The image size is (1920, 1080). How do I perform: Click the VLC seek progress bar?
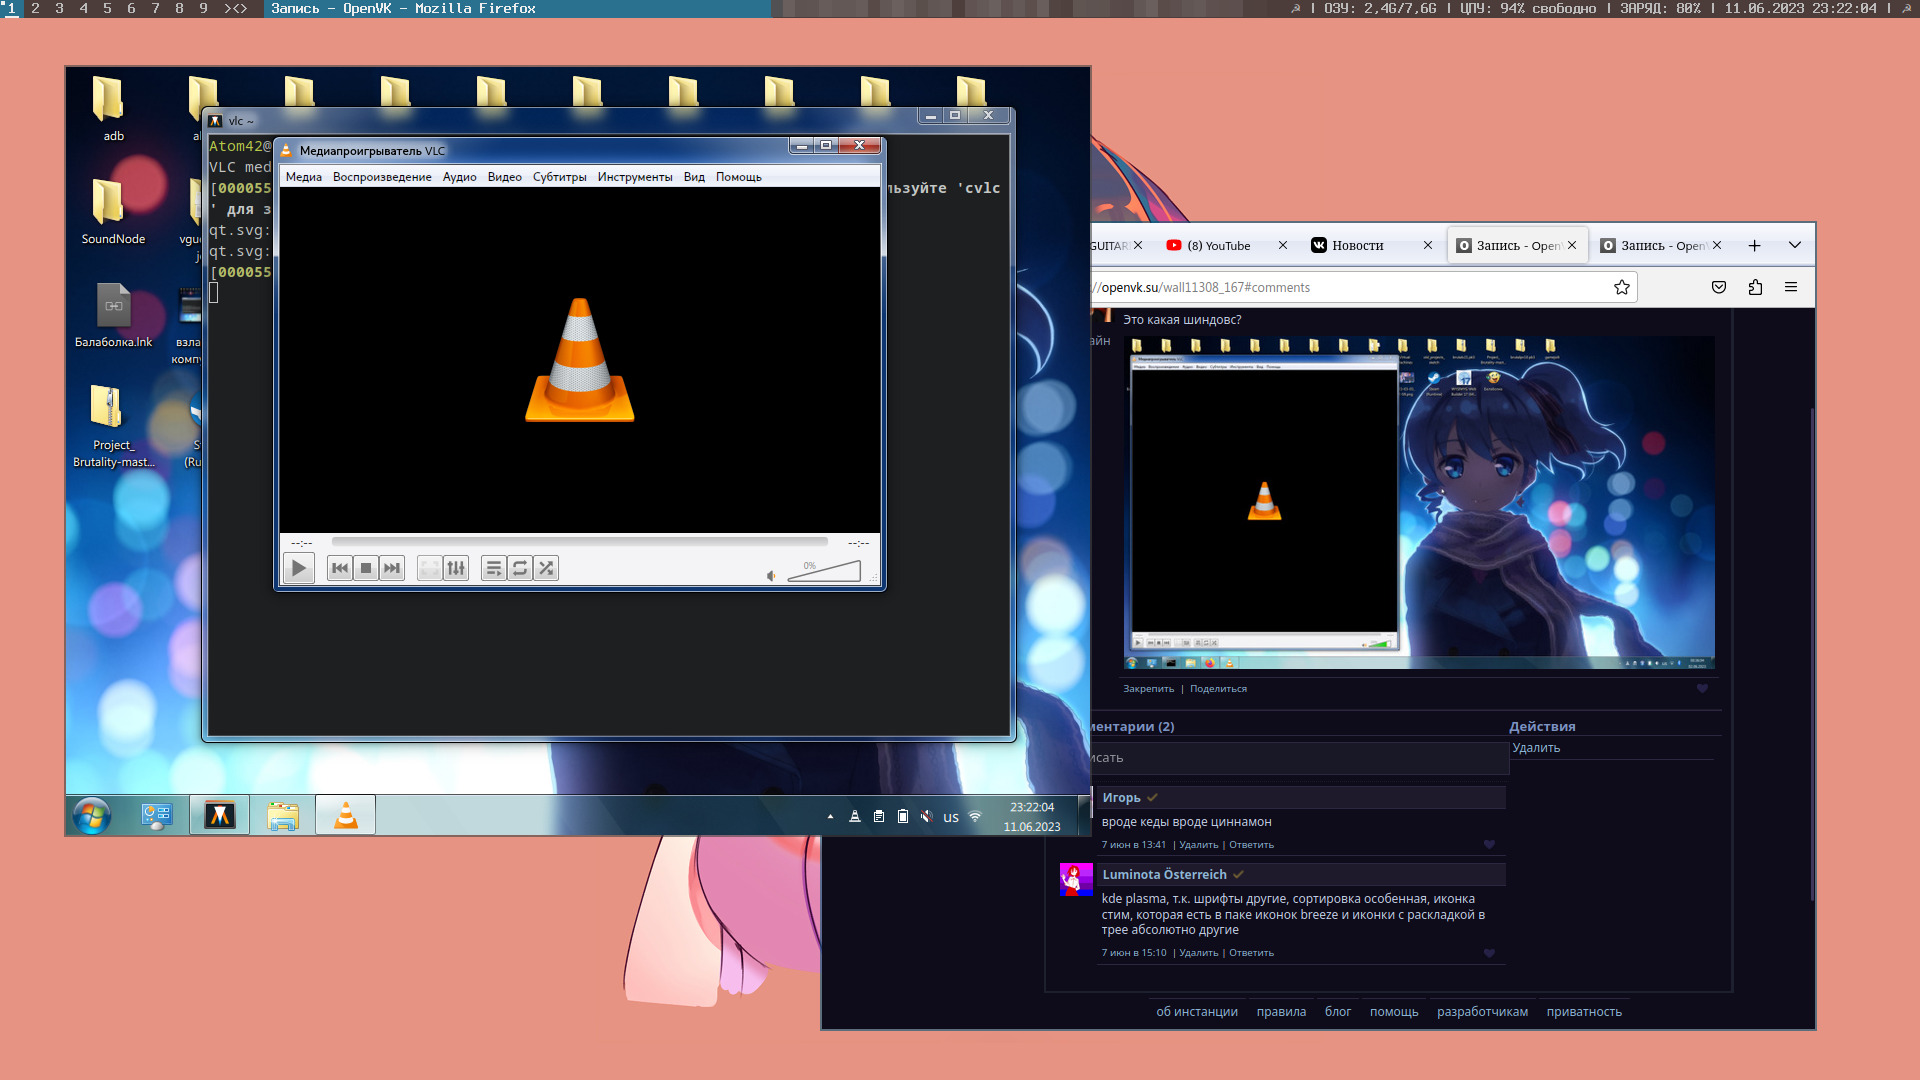(x=579, y=542)
